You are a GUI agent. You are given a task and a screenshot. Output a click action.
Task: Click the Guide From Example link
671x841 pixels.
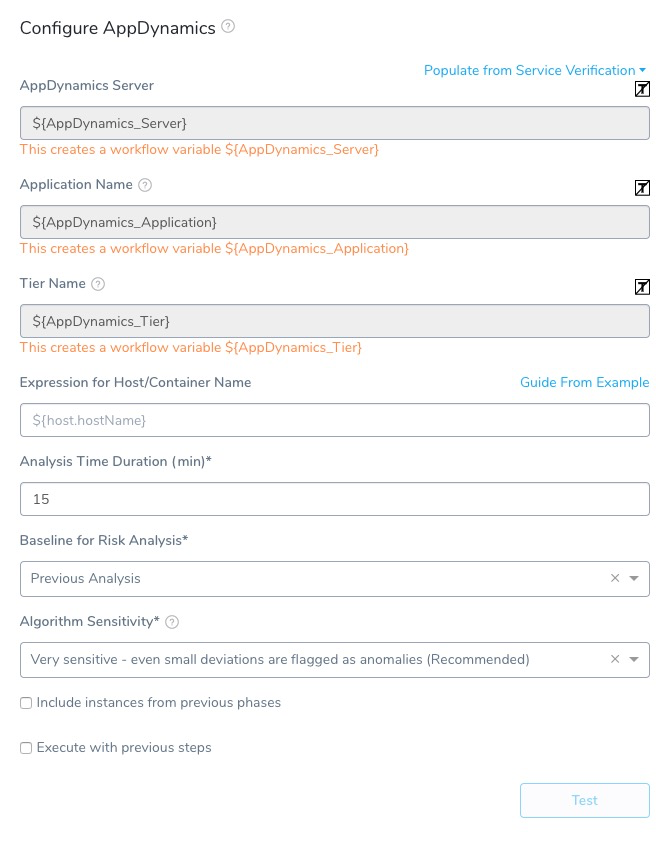point(585,382)
